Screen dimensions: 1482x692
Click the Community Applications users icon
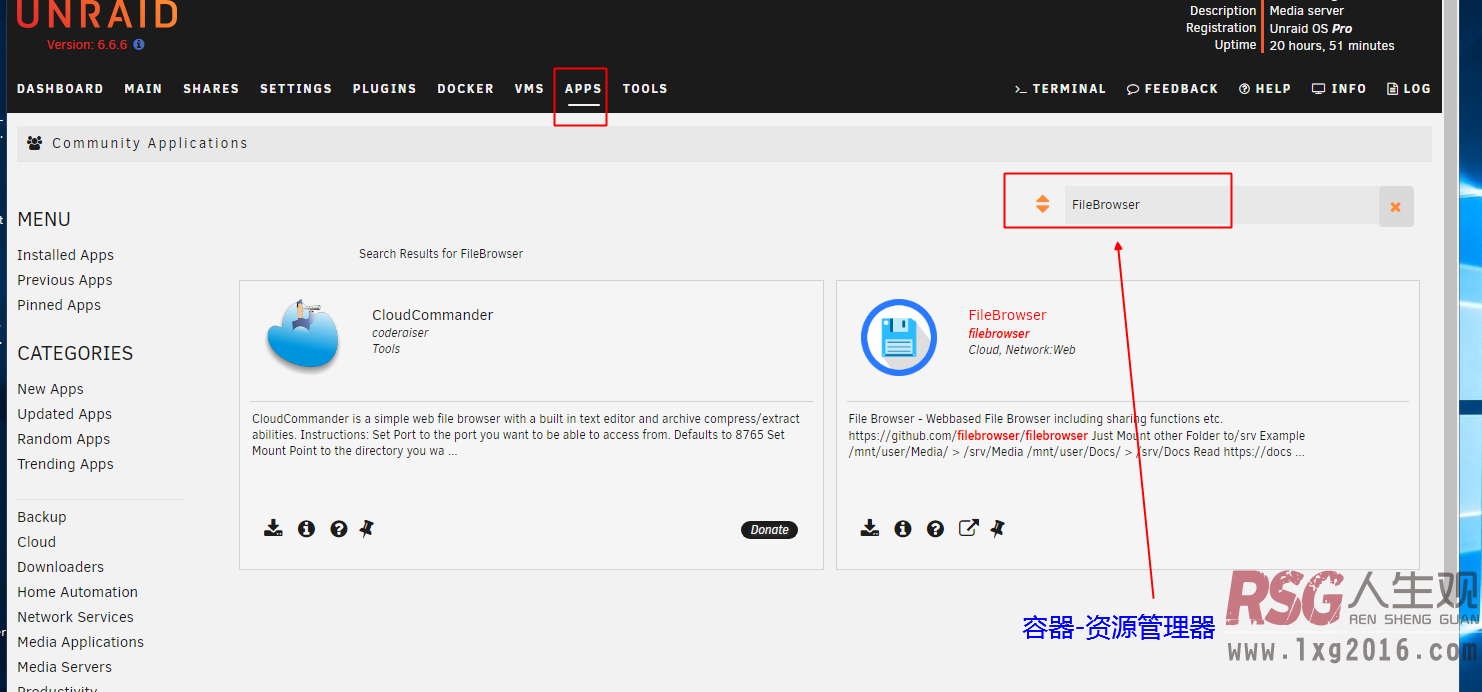pos(35,143)
